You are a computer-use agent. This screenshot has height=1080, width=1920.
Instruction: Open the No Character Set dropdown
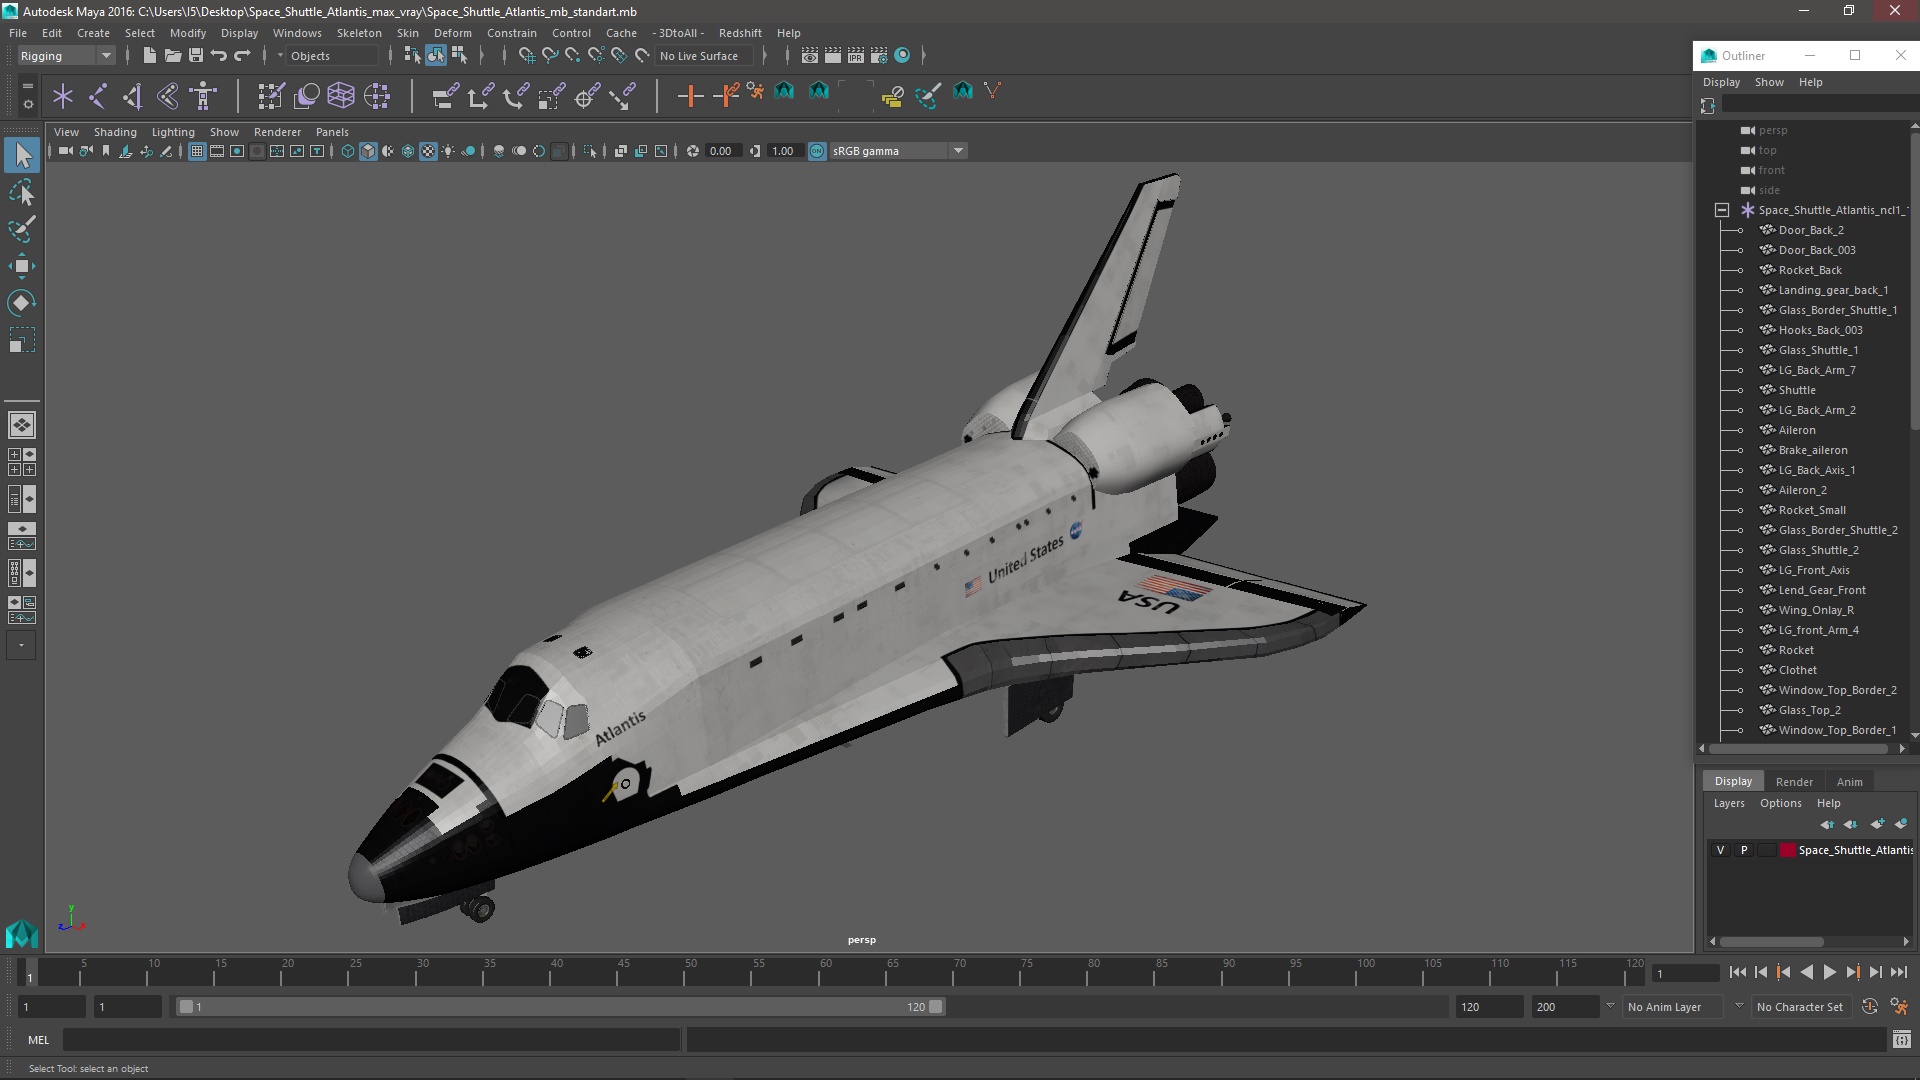1801,1007
